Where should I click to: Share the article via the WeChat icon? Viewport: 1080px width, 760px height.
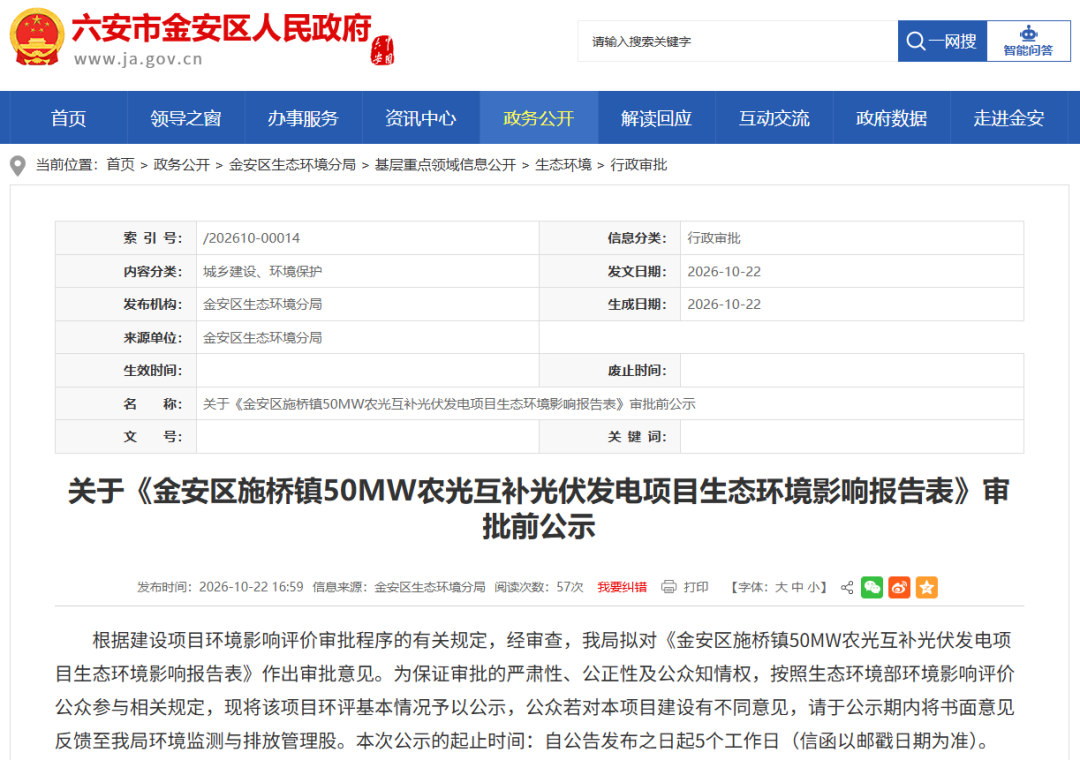tap(872, 587)
